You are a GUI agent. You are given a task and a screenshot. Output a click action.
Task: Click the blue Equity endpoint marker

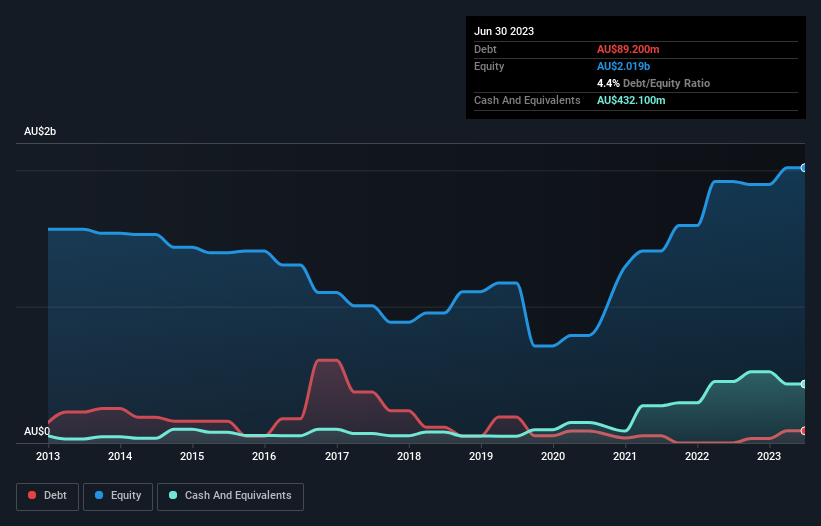click(804, 168)
